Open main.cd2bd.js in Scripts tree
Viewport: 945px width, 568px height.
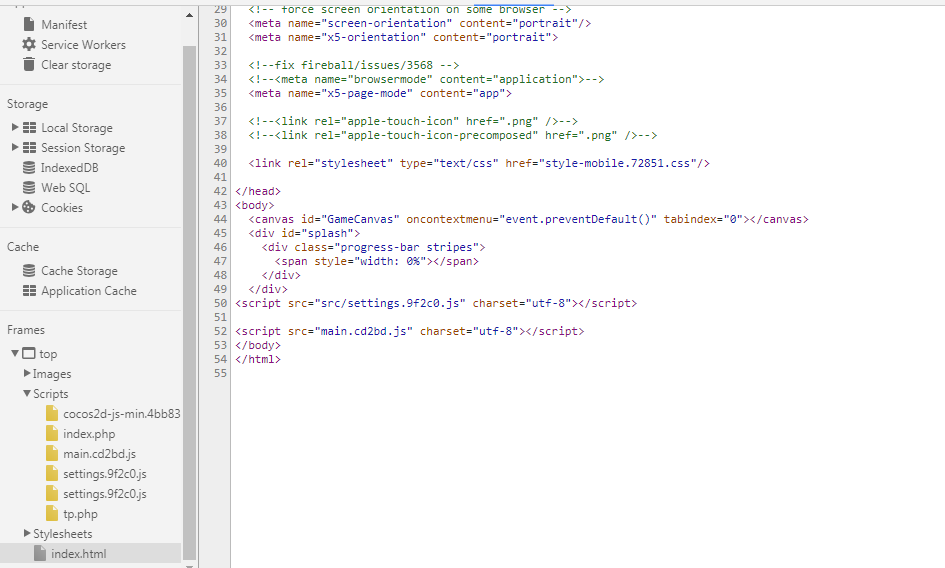99,453
